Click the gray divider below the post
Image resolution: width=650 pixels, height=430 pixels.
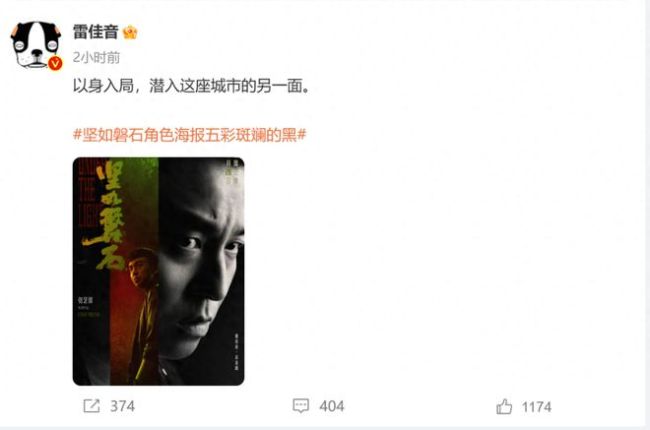[x=325, y=428]
